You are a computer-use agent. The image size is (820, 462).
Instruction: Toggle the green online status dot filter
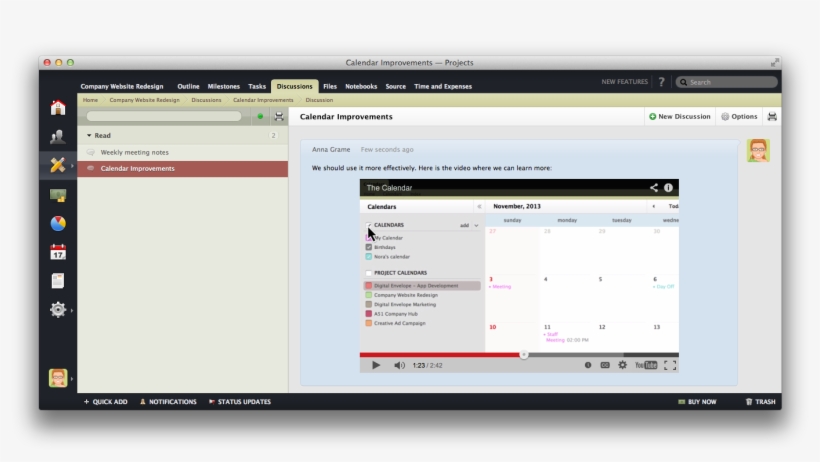click(260, 117)
